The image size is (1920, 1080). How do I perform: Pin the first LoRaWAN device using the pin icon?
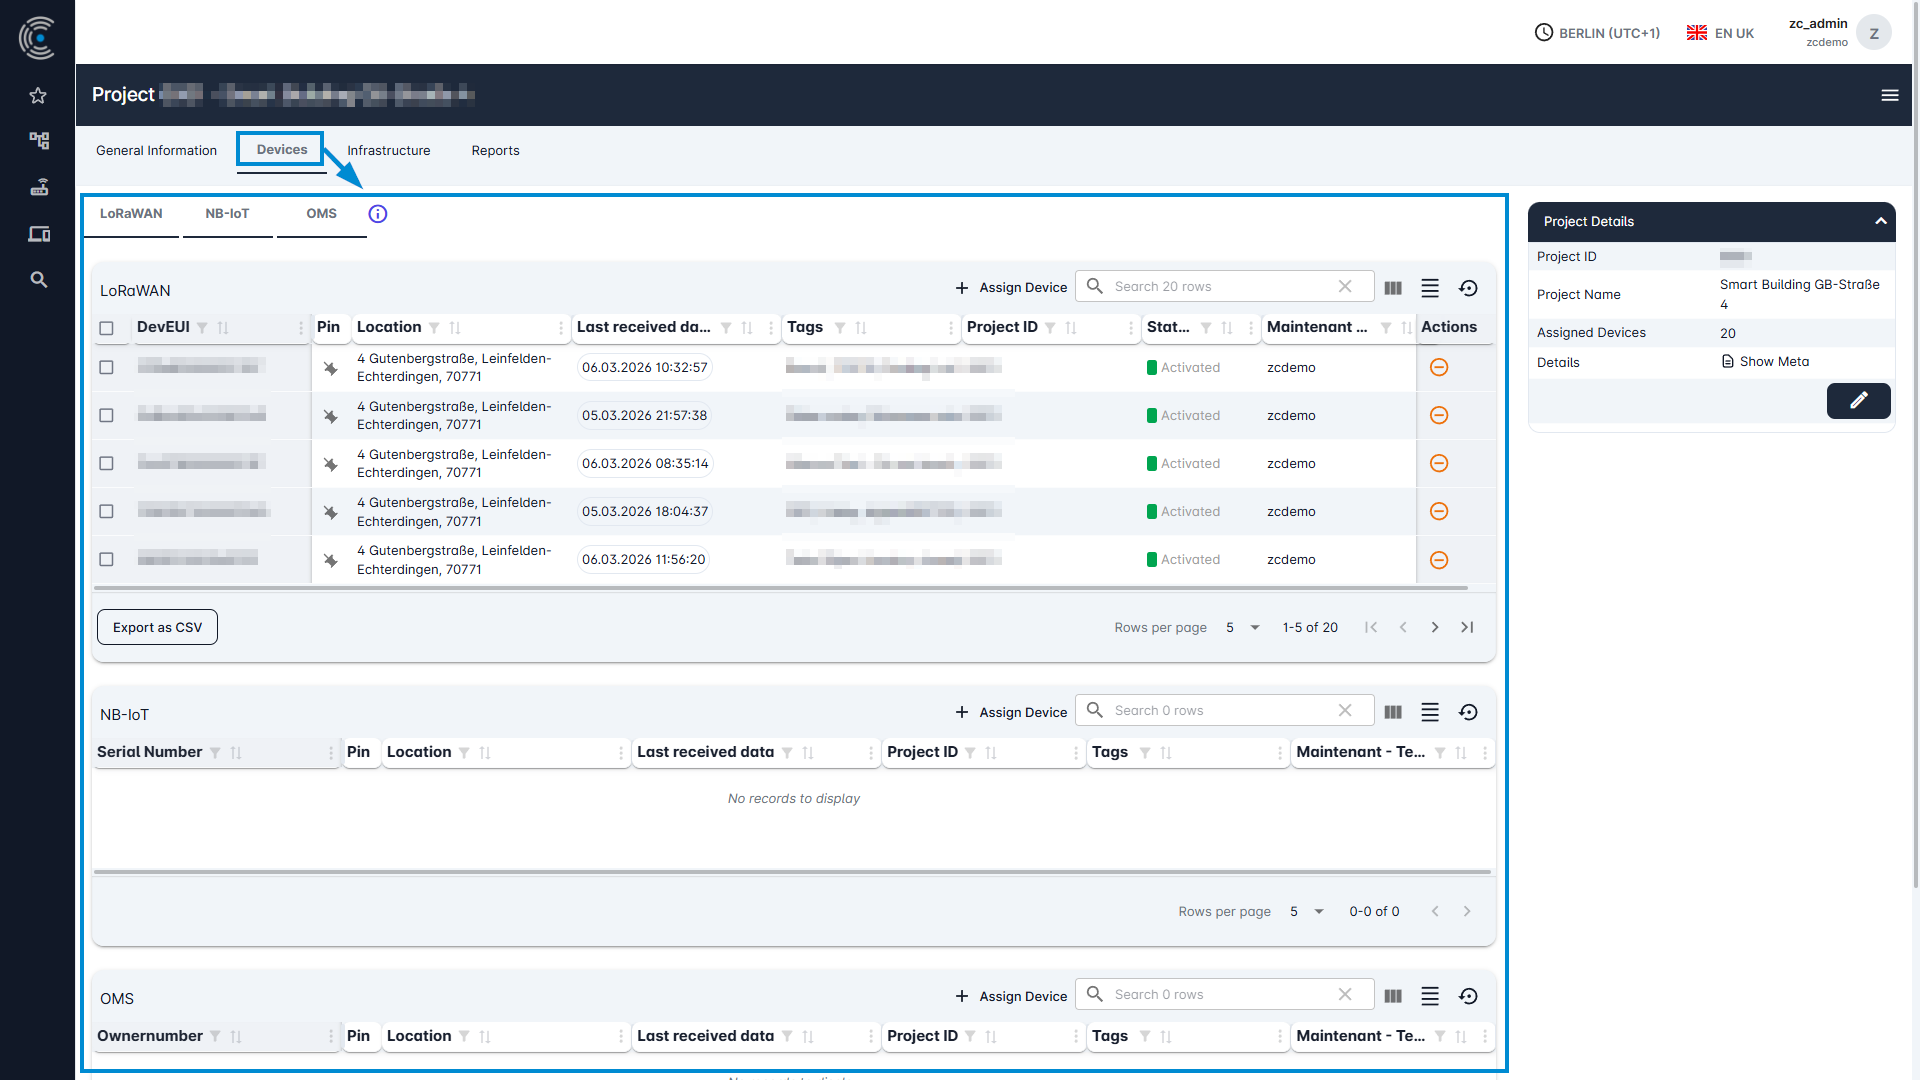(x=331, y=367)
